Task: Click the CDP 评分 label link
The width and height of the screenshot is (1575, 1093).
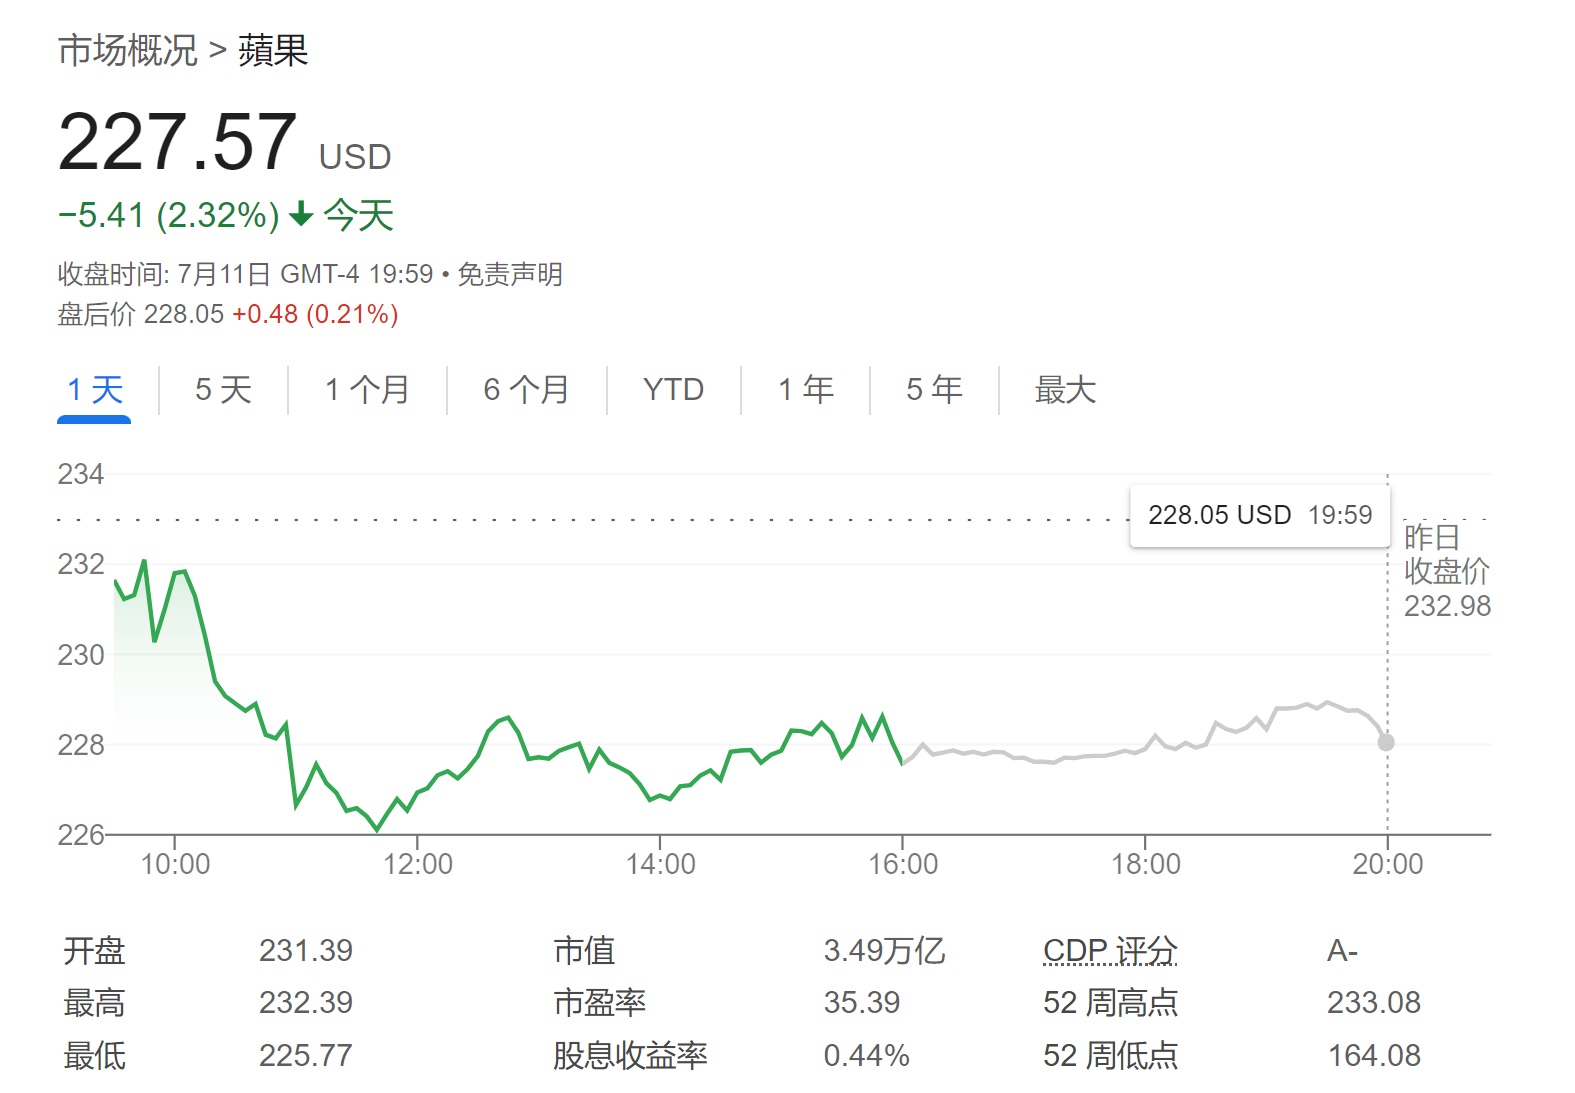Action: click(1110, 950)
